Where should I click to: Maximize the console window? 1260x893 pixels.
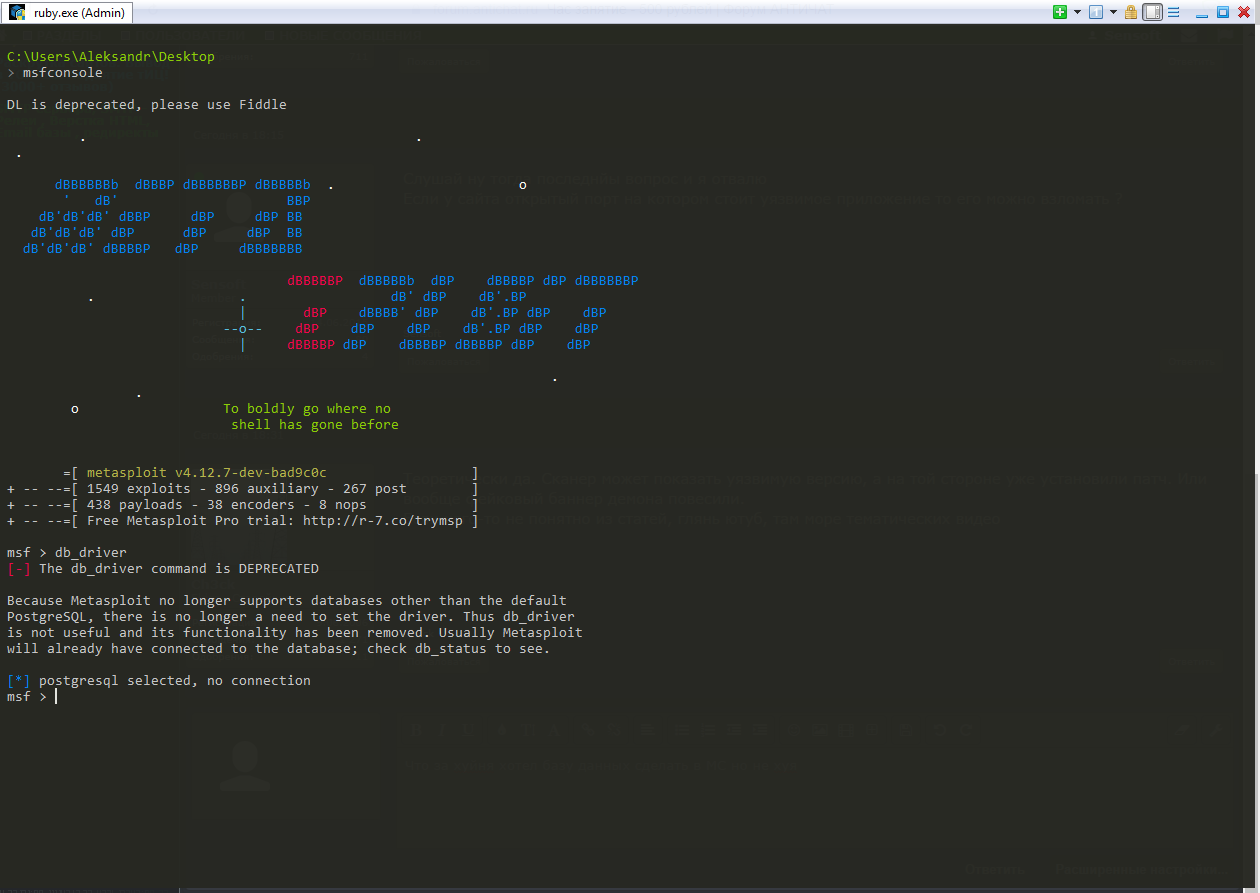(x=1223, y=12)
